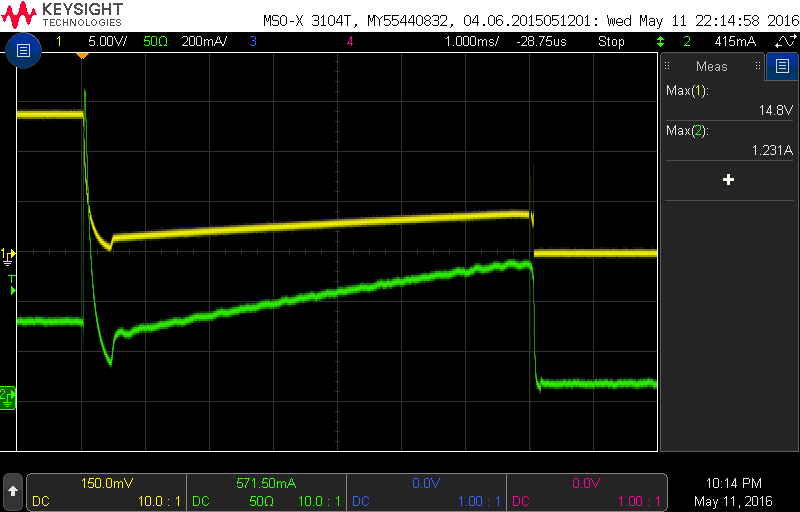
Task: Click the Keysight Technologies logo
Action: [x=62, y=15]
